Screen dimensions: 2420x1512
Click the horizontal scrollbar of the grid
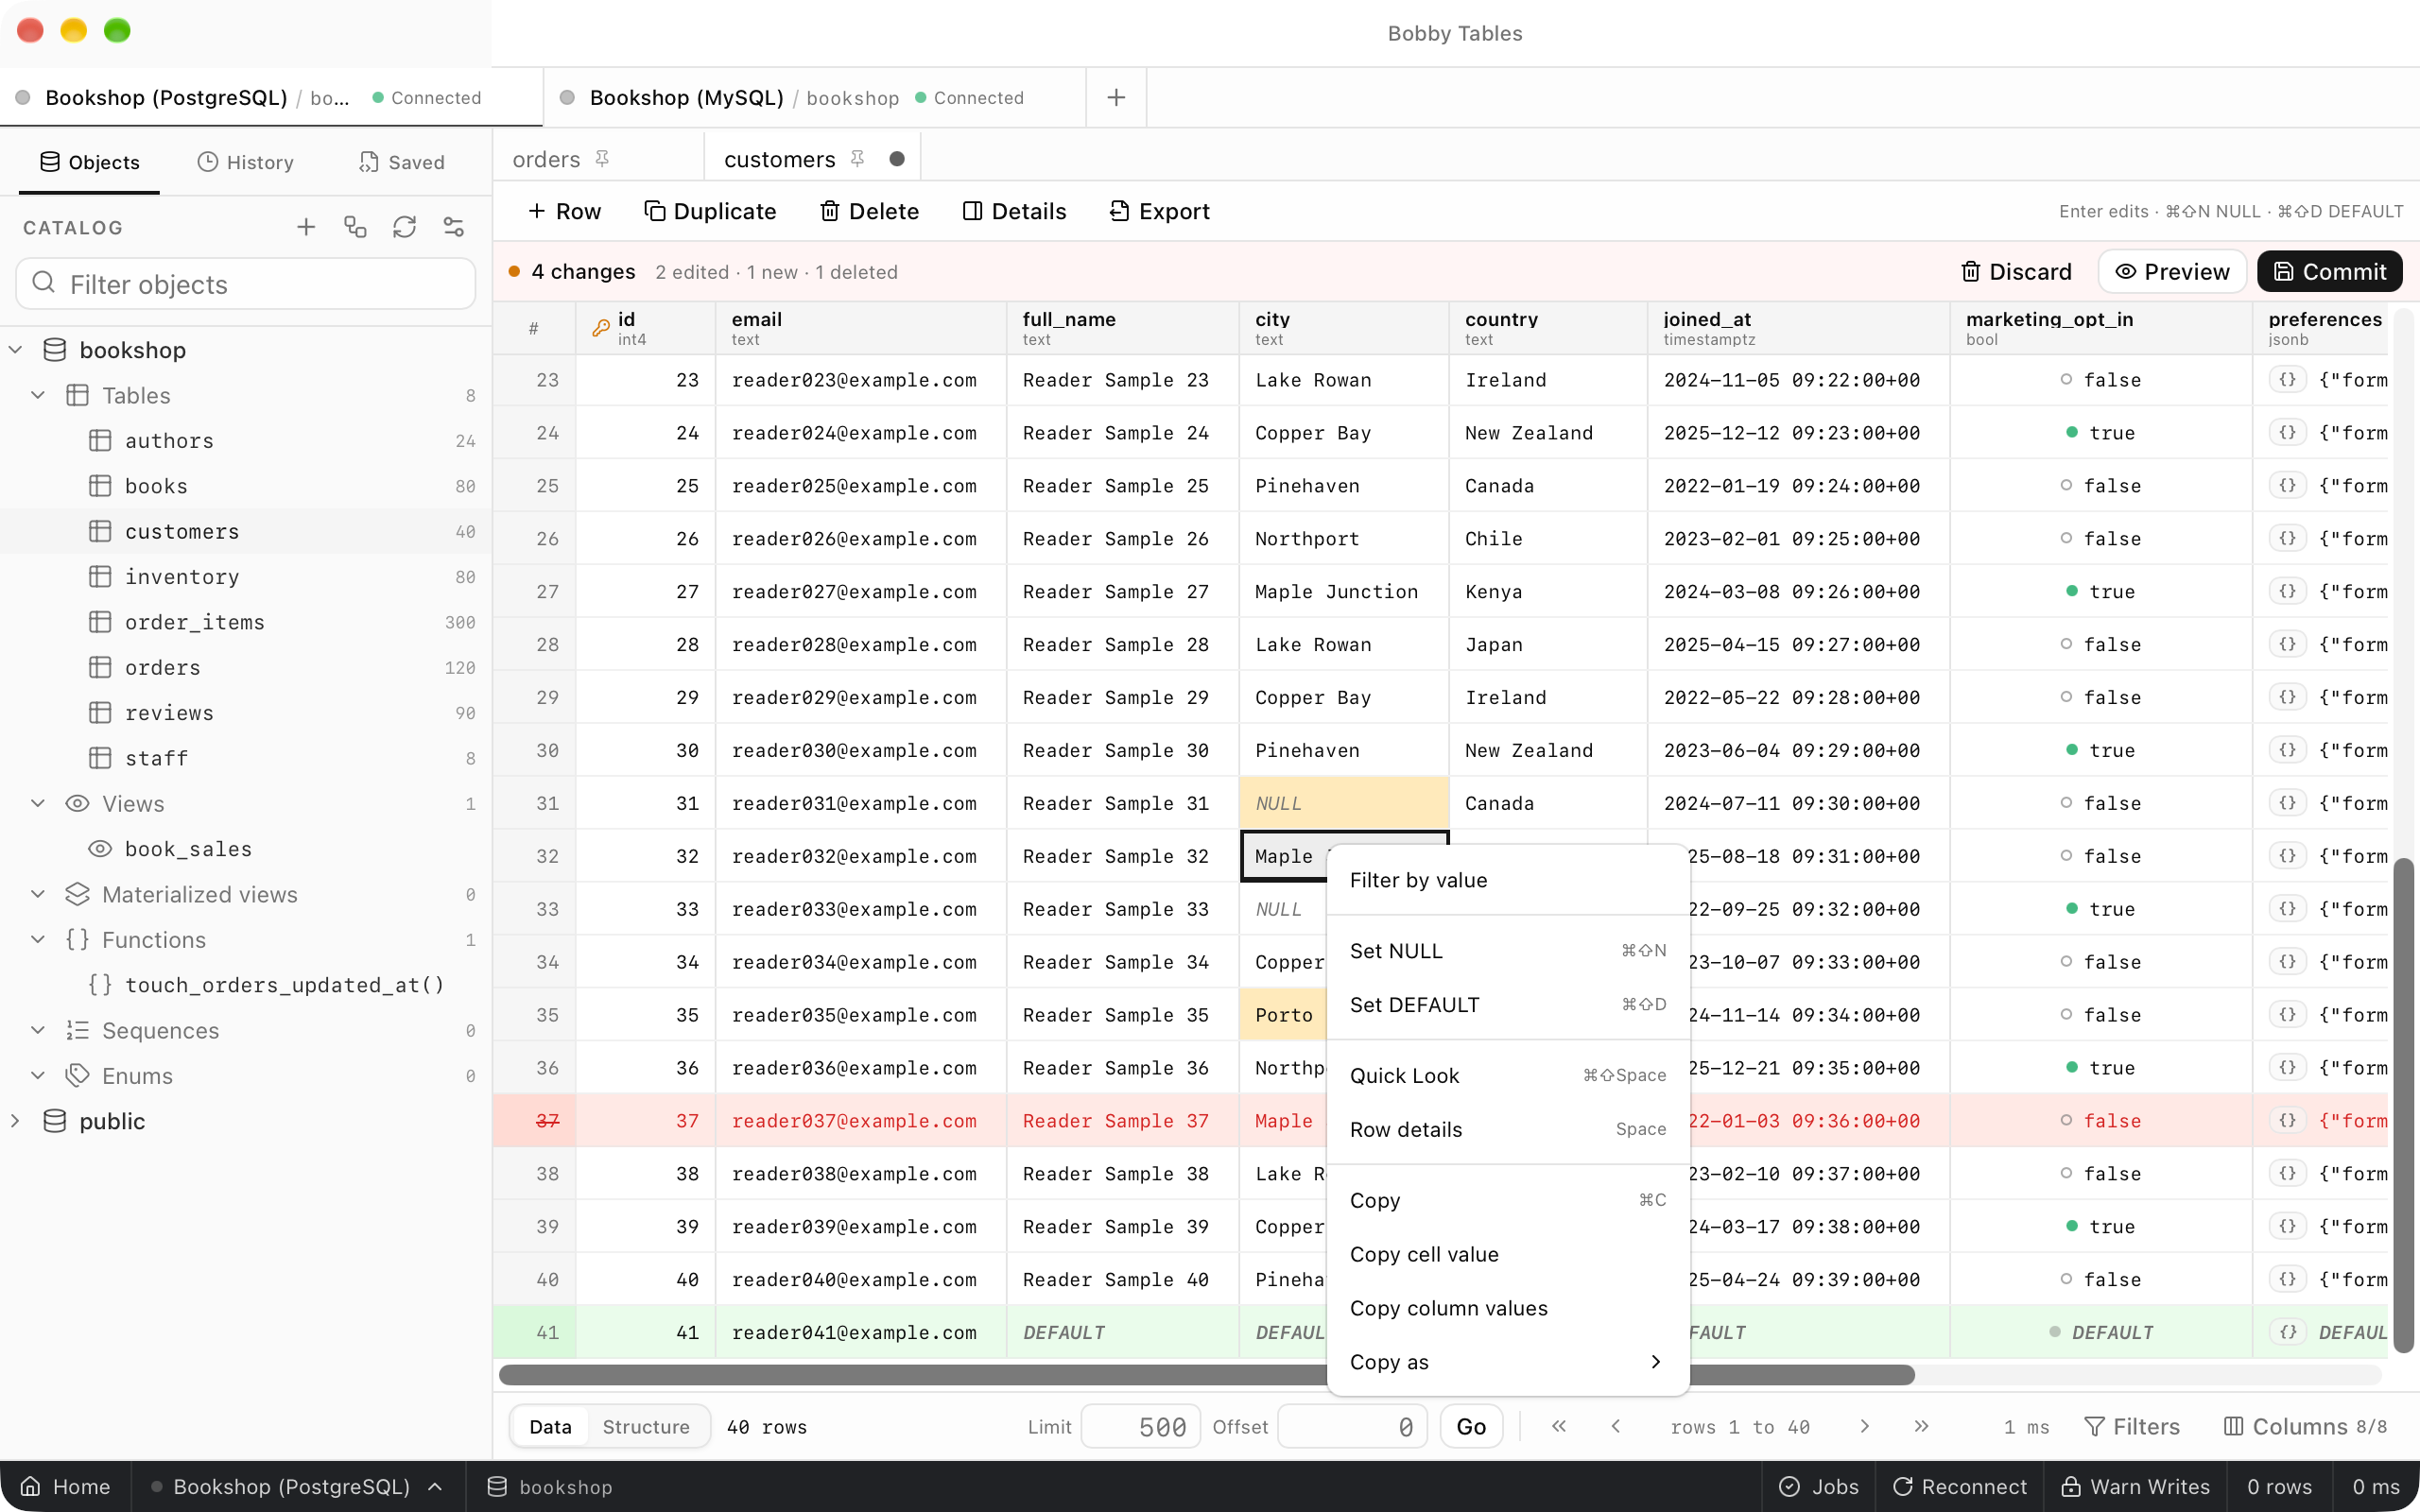[x=1206, y=1375]
